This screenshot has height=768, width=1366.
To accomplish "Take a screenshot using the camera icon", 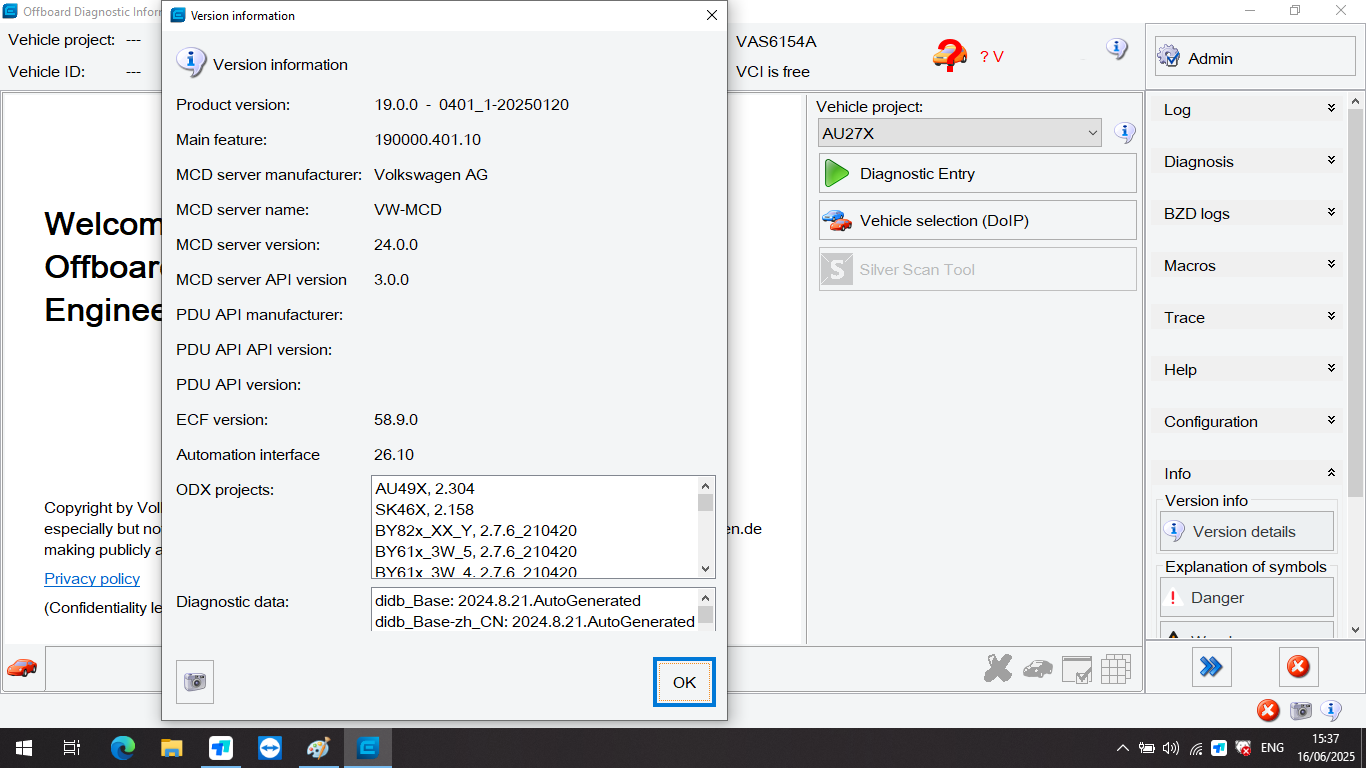I will pyautogui.click(x=194, y=681).
